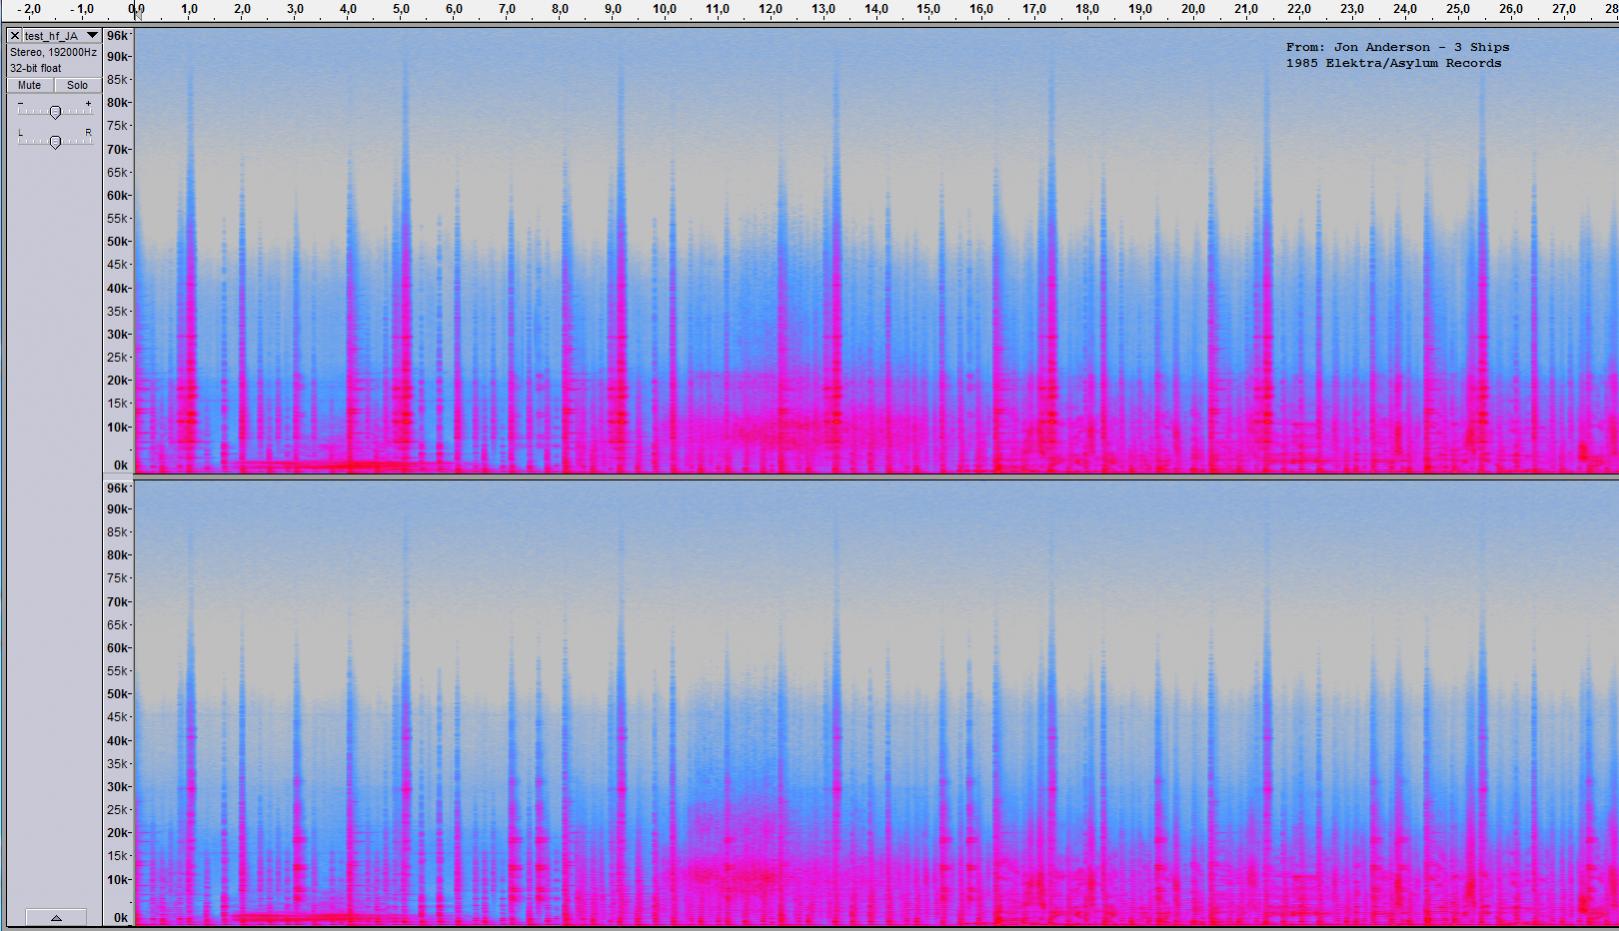Close the test_hf_JA track with X
Viewport: 1619px width, 931px height.
[14, 36]
